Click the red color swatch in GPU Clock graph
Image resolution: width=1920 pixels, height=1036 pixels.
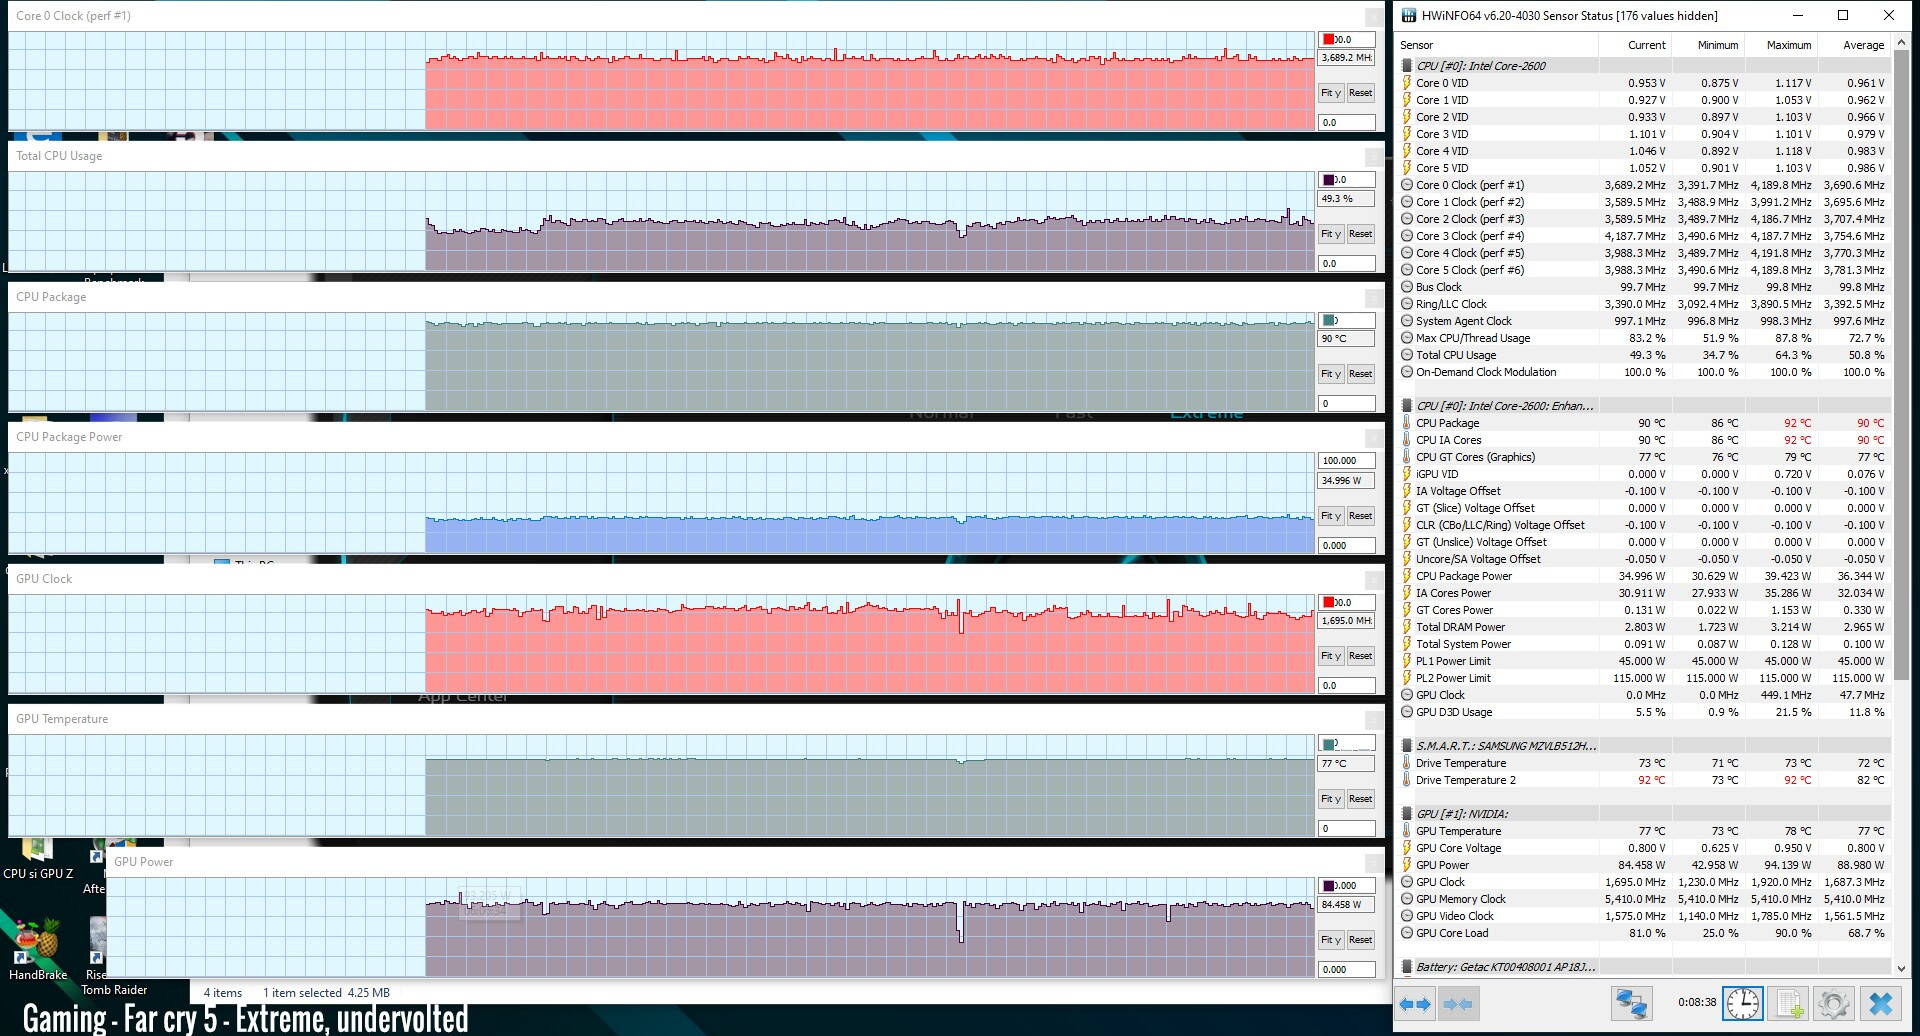click(x=1329, y=603)
